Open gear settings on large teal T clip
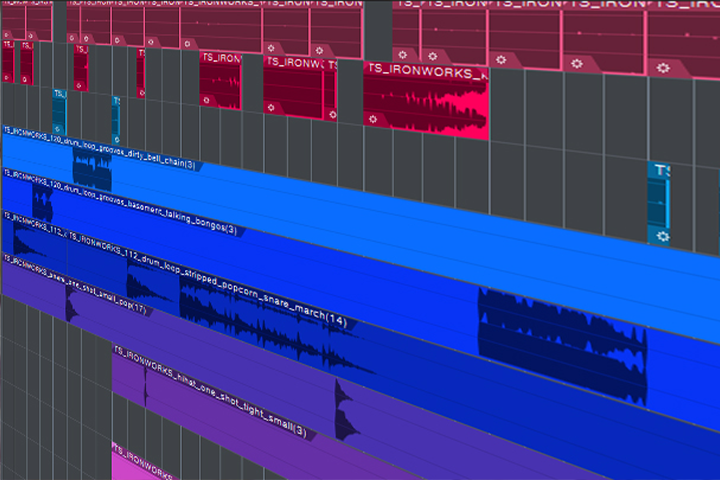 click(x=662, y=236)
